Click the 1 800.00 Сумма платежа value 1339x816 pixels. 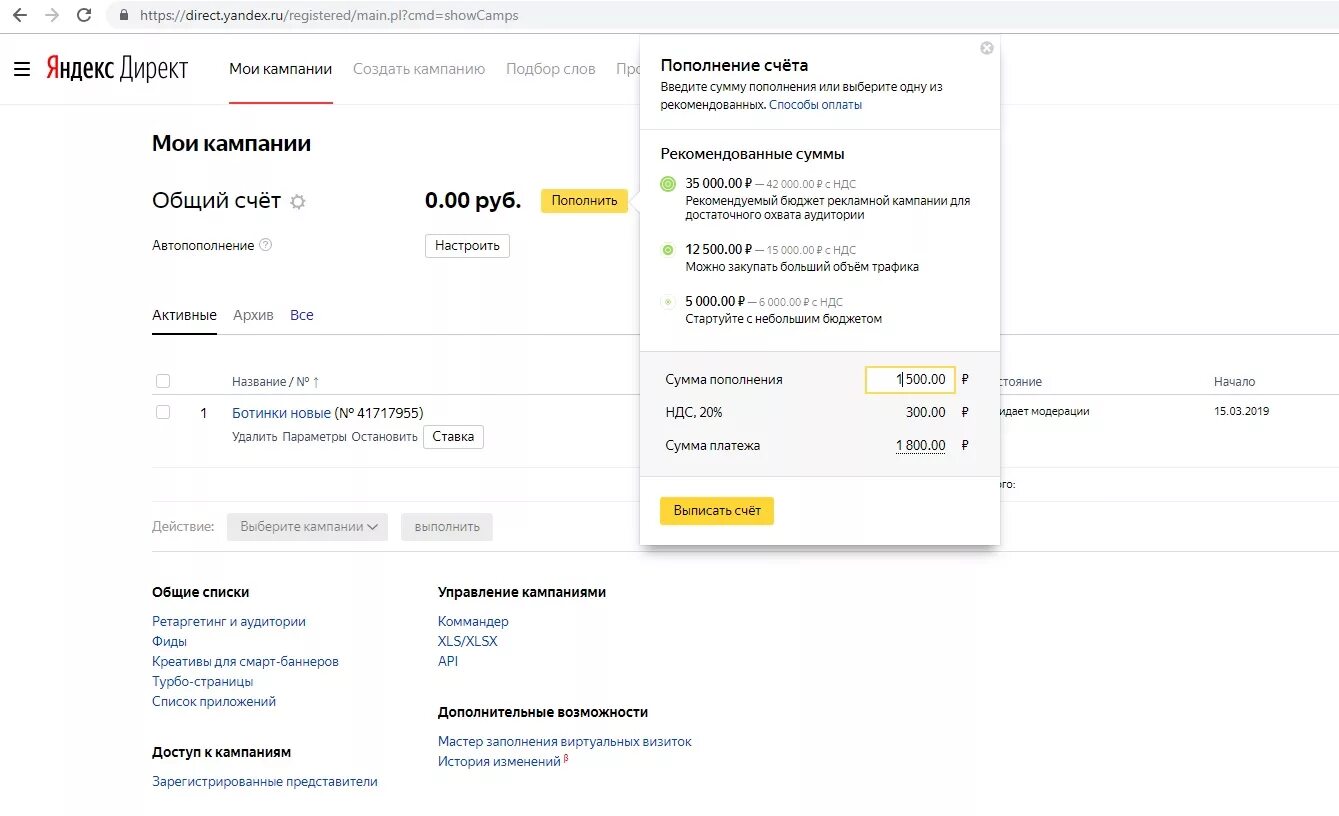pos(920,446)
